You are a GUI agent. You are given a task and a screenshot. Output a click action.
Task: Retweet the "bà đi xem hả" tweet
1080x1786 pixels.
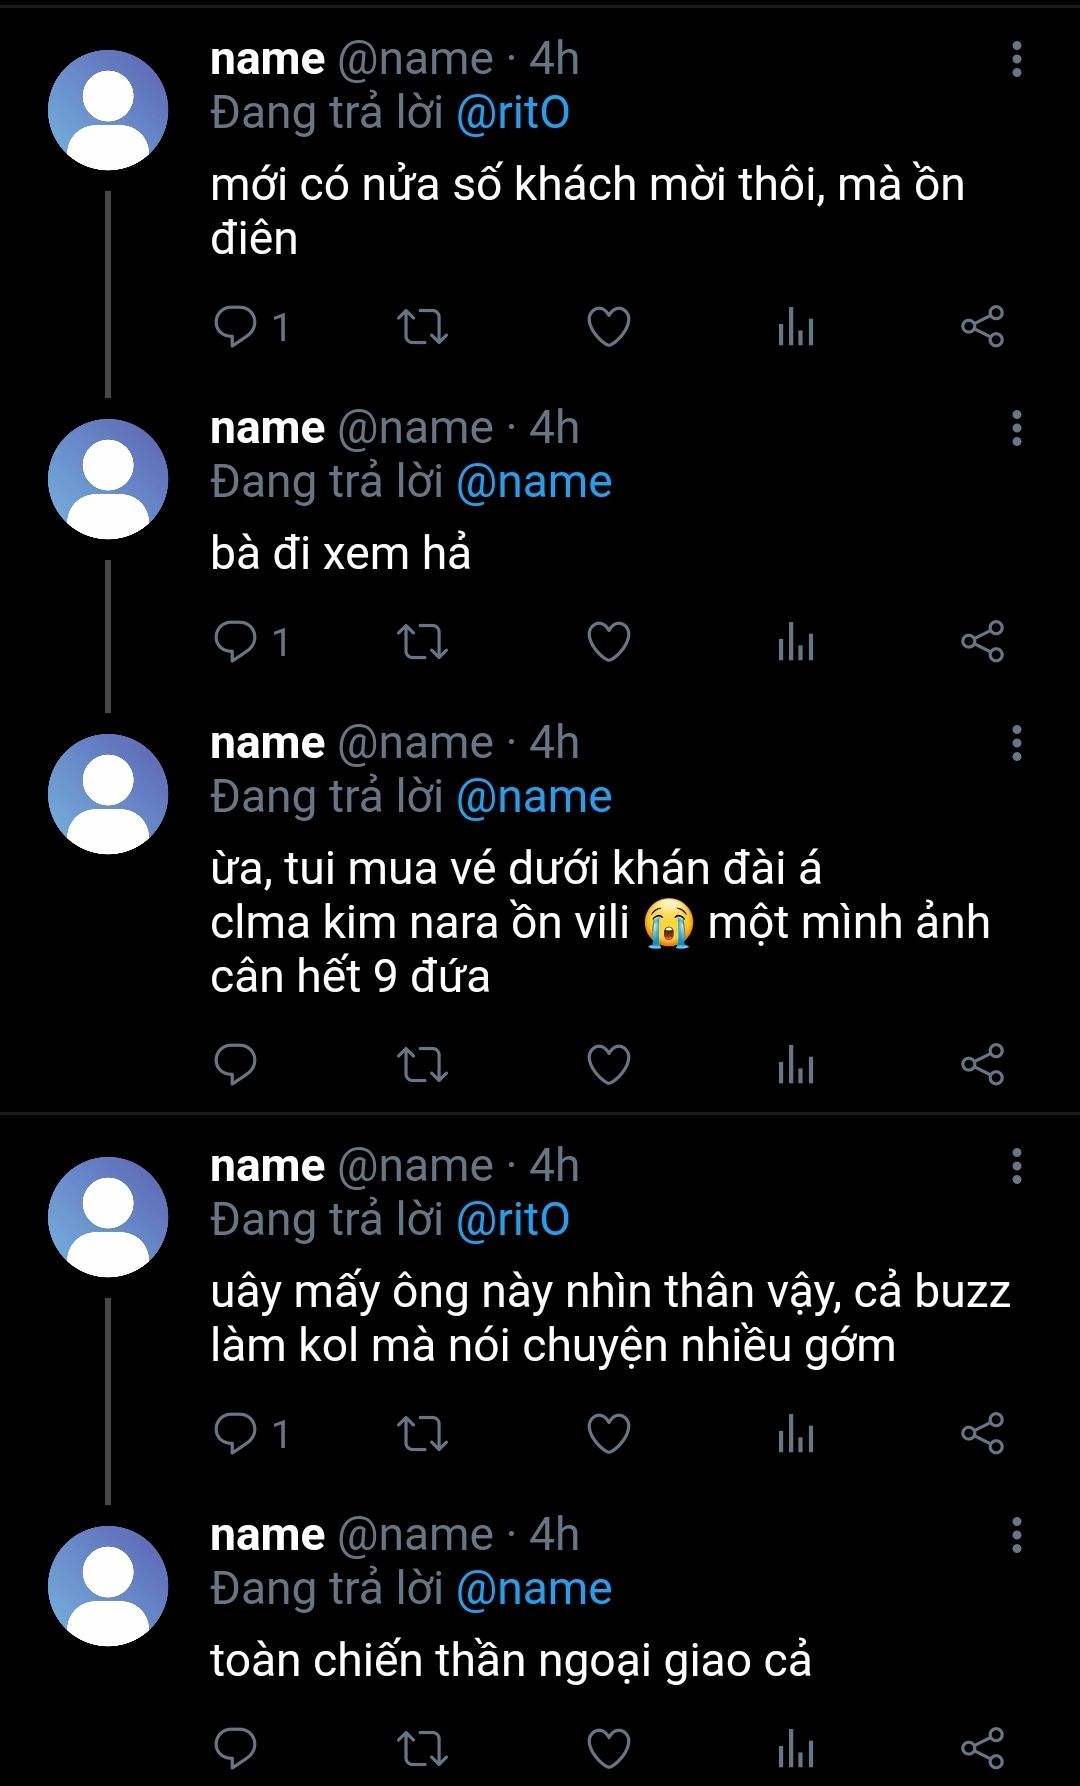422,642
